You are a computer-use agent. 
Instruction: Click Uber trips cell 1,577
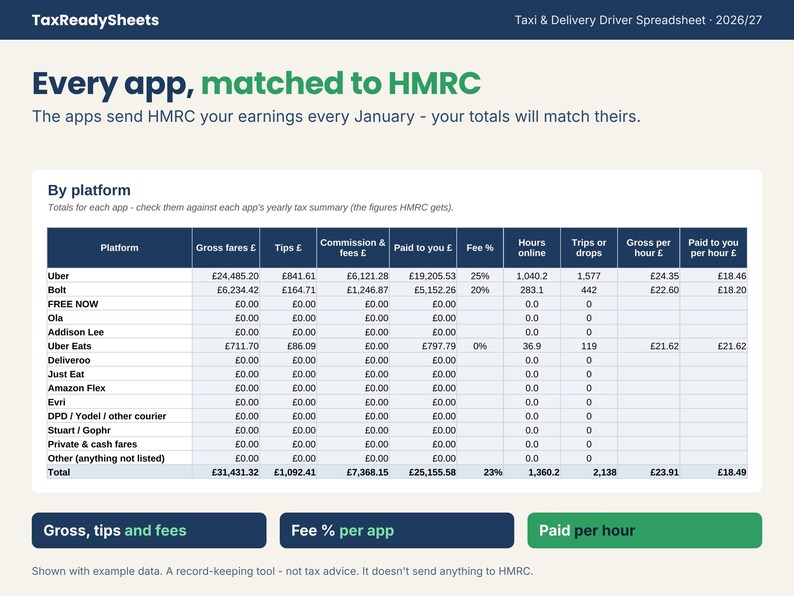coord(589,276)
